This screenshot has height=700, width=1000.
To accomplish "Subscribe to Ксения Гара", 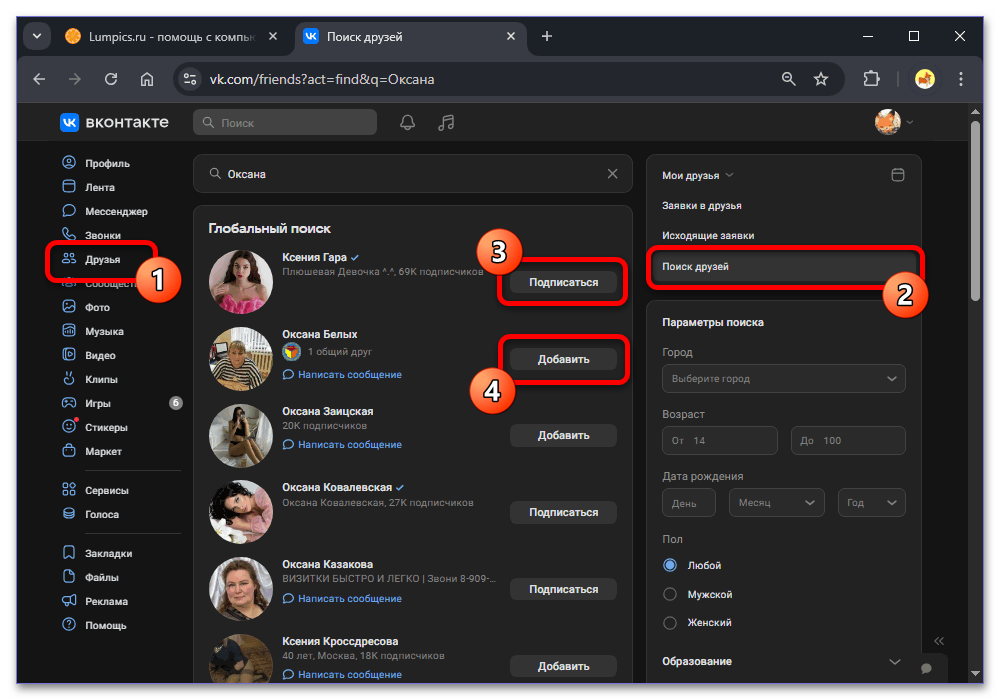I will pyautogui.click(x=563, y=282).
